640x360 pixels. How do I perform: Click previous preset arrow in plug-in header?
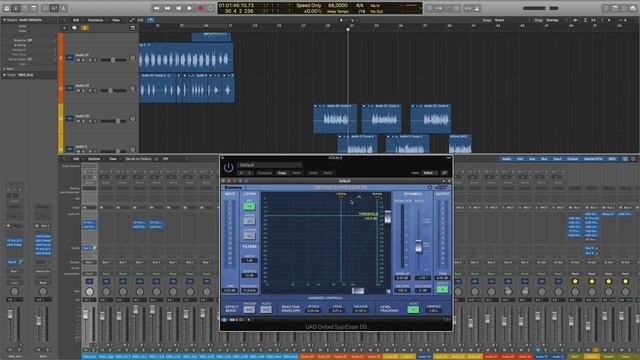tap(242, 173)
